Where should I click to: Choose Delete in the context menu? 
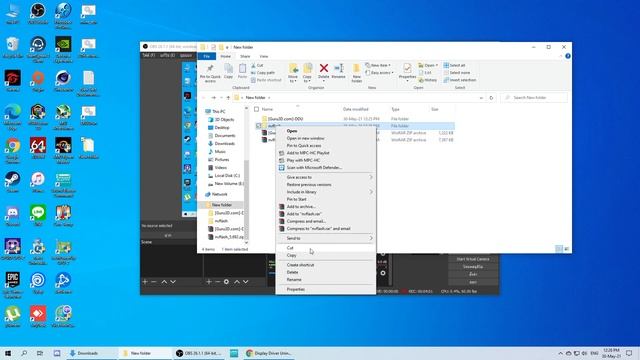coord(326,272)
